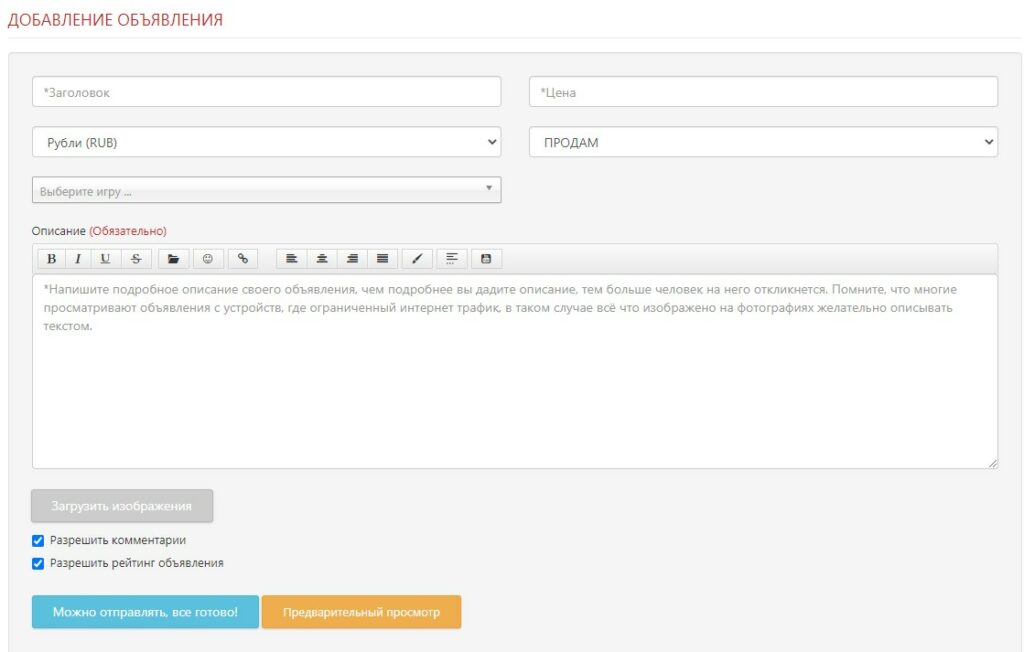Open the 'Выберите игру' game selector
Viewport: 1024px width, 652px height.
[x=266, y=190]
